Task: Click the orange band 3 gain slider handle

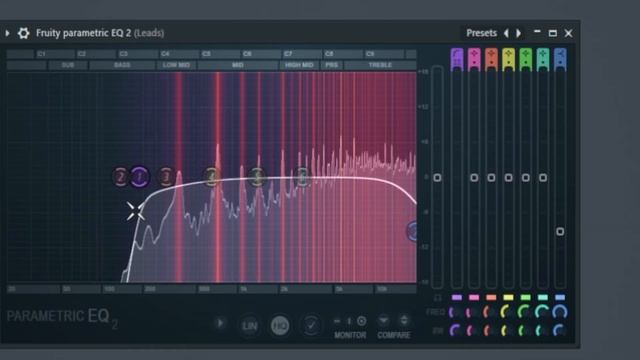Action: pyautogui.click(x=491, y=178)
